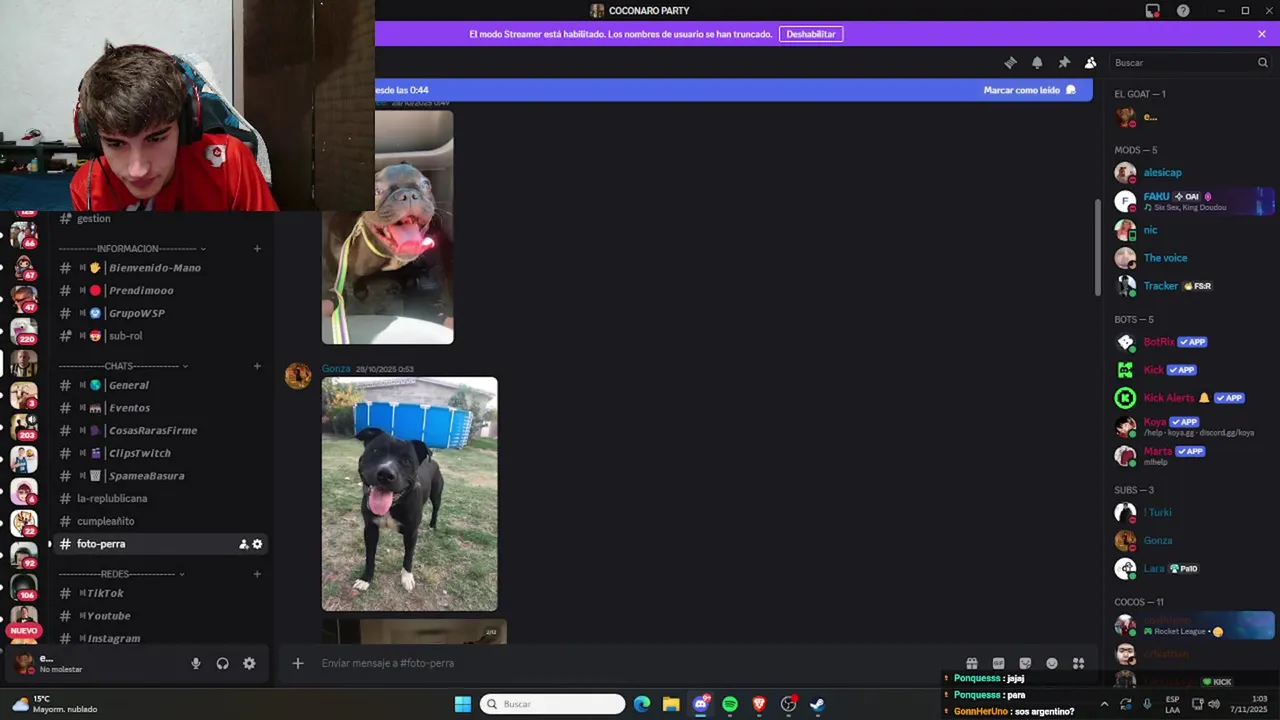Click invite people icon on foto-perra

click(x=243, y=544)
